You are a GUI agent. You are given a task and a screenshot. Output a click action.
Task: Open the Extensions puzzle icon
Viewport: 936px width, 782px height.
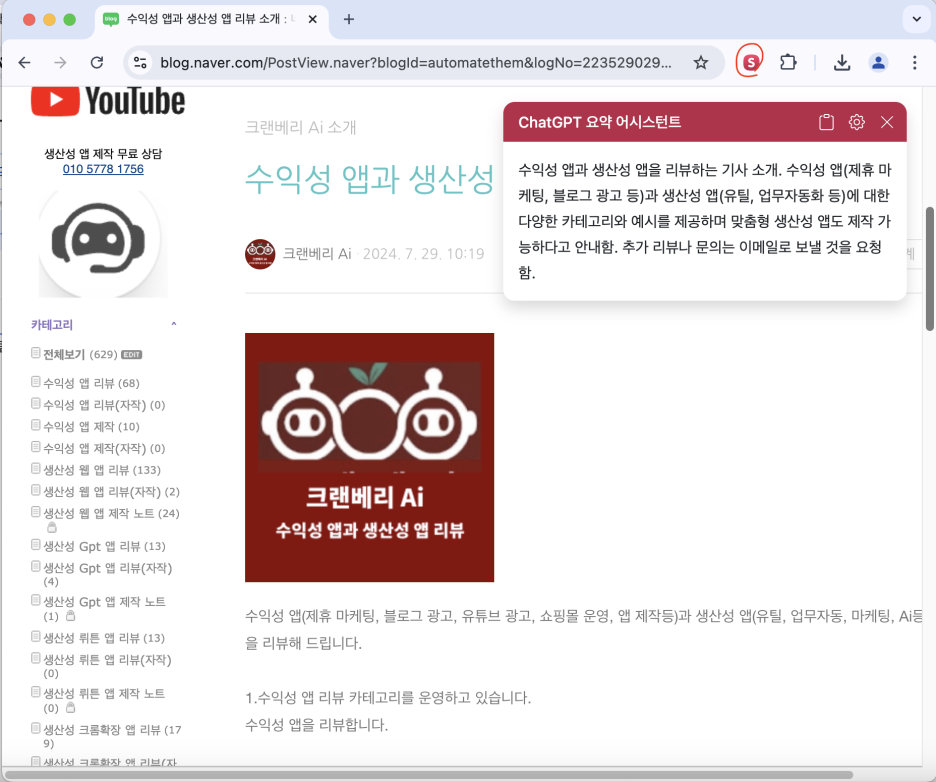point(788,63)
